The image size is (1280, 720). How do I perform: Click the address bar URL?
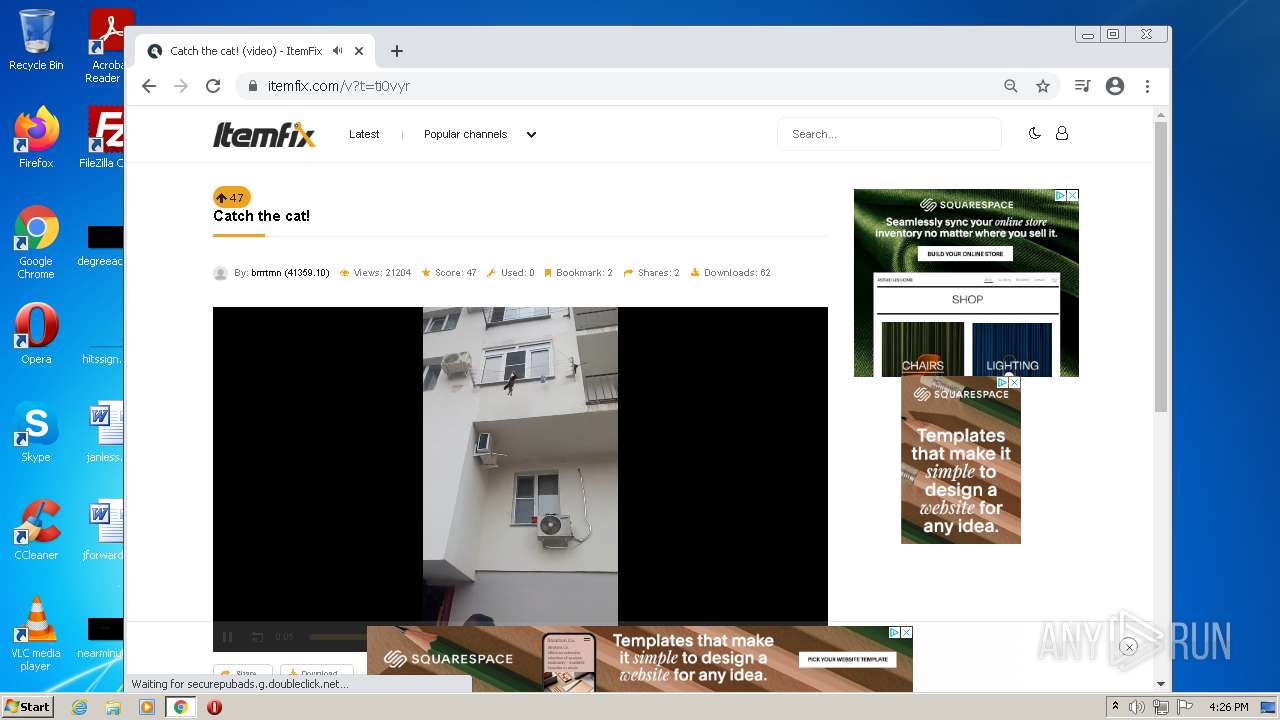pyautogui.click(x=339, y=86)
